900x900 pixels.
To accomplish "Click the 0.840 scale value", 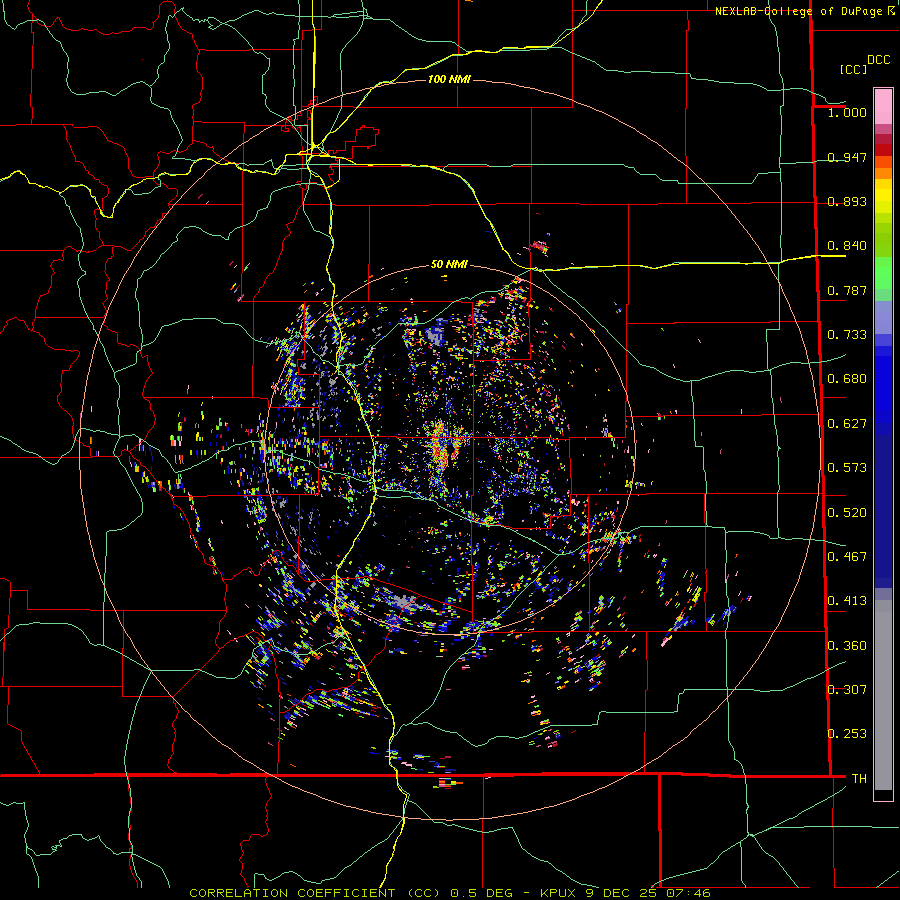I will tap(847, 246).
